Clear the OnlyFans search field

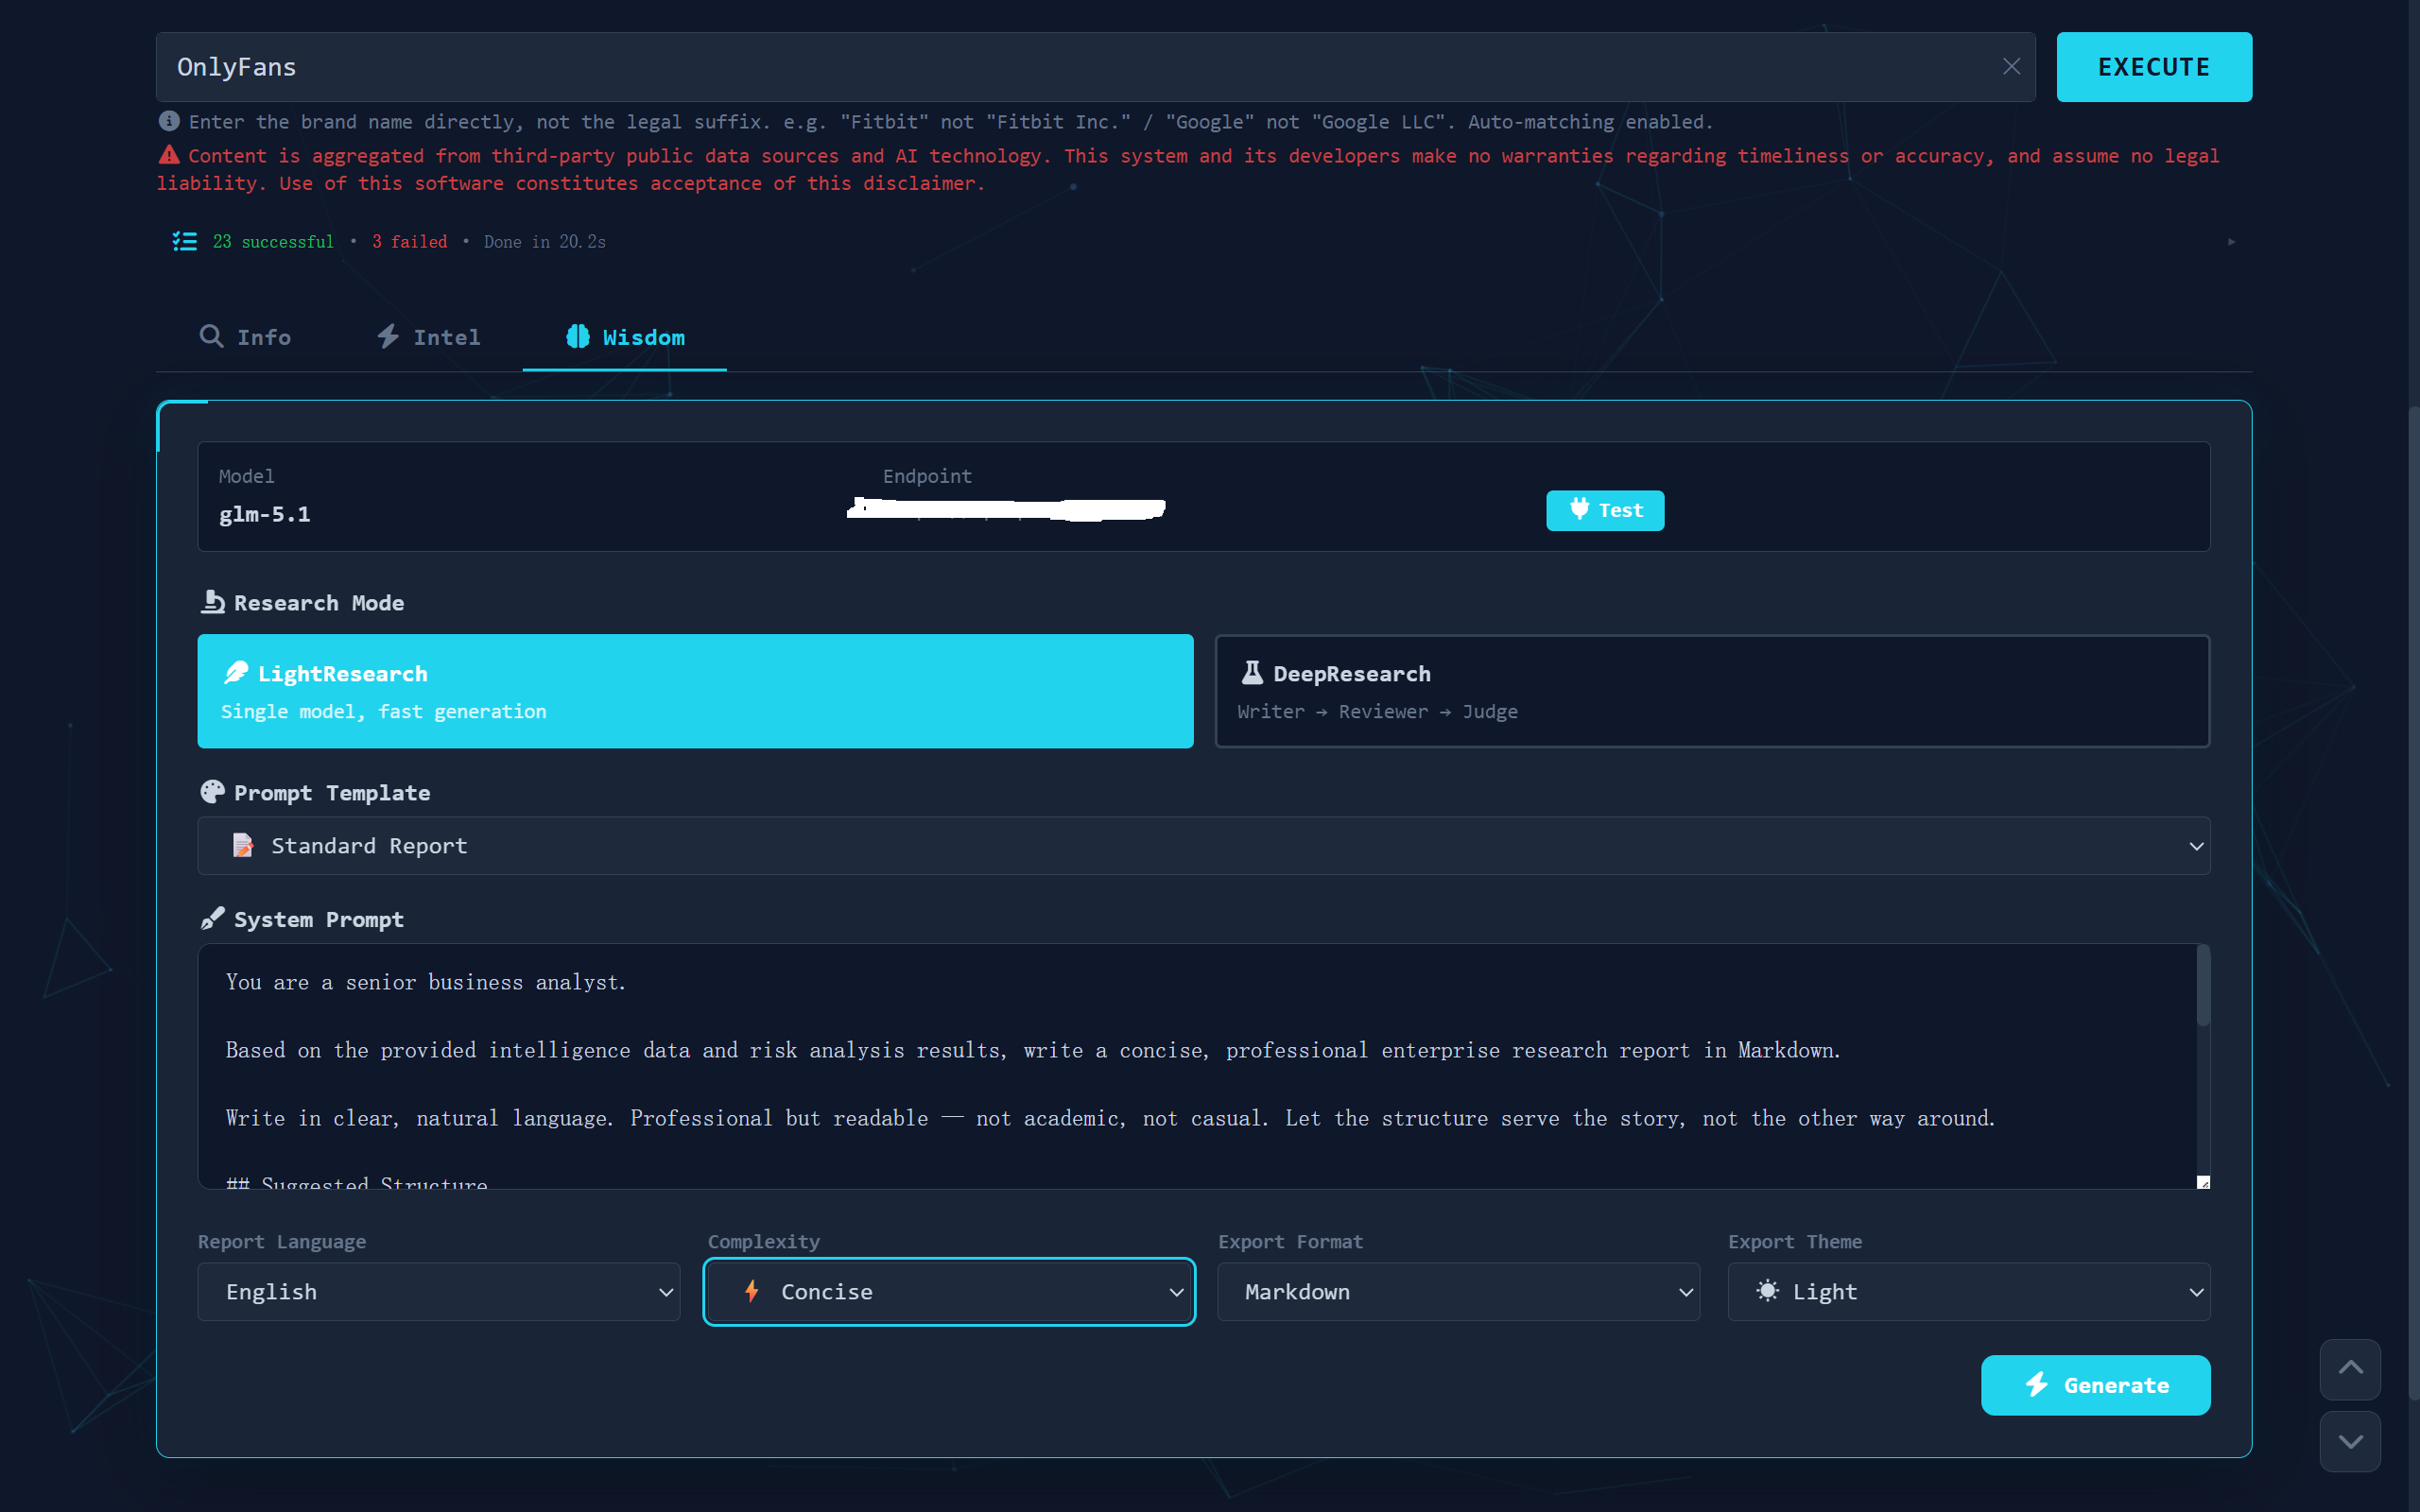coord(2011,67)
